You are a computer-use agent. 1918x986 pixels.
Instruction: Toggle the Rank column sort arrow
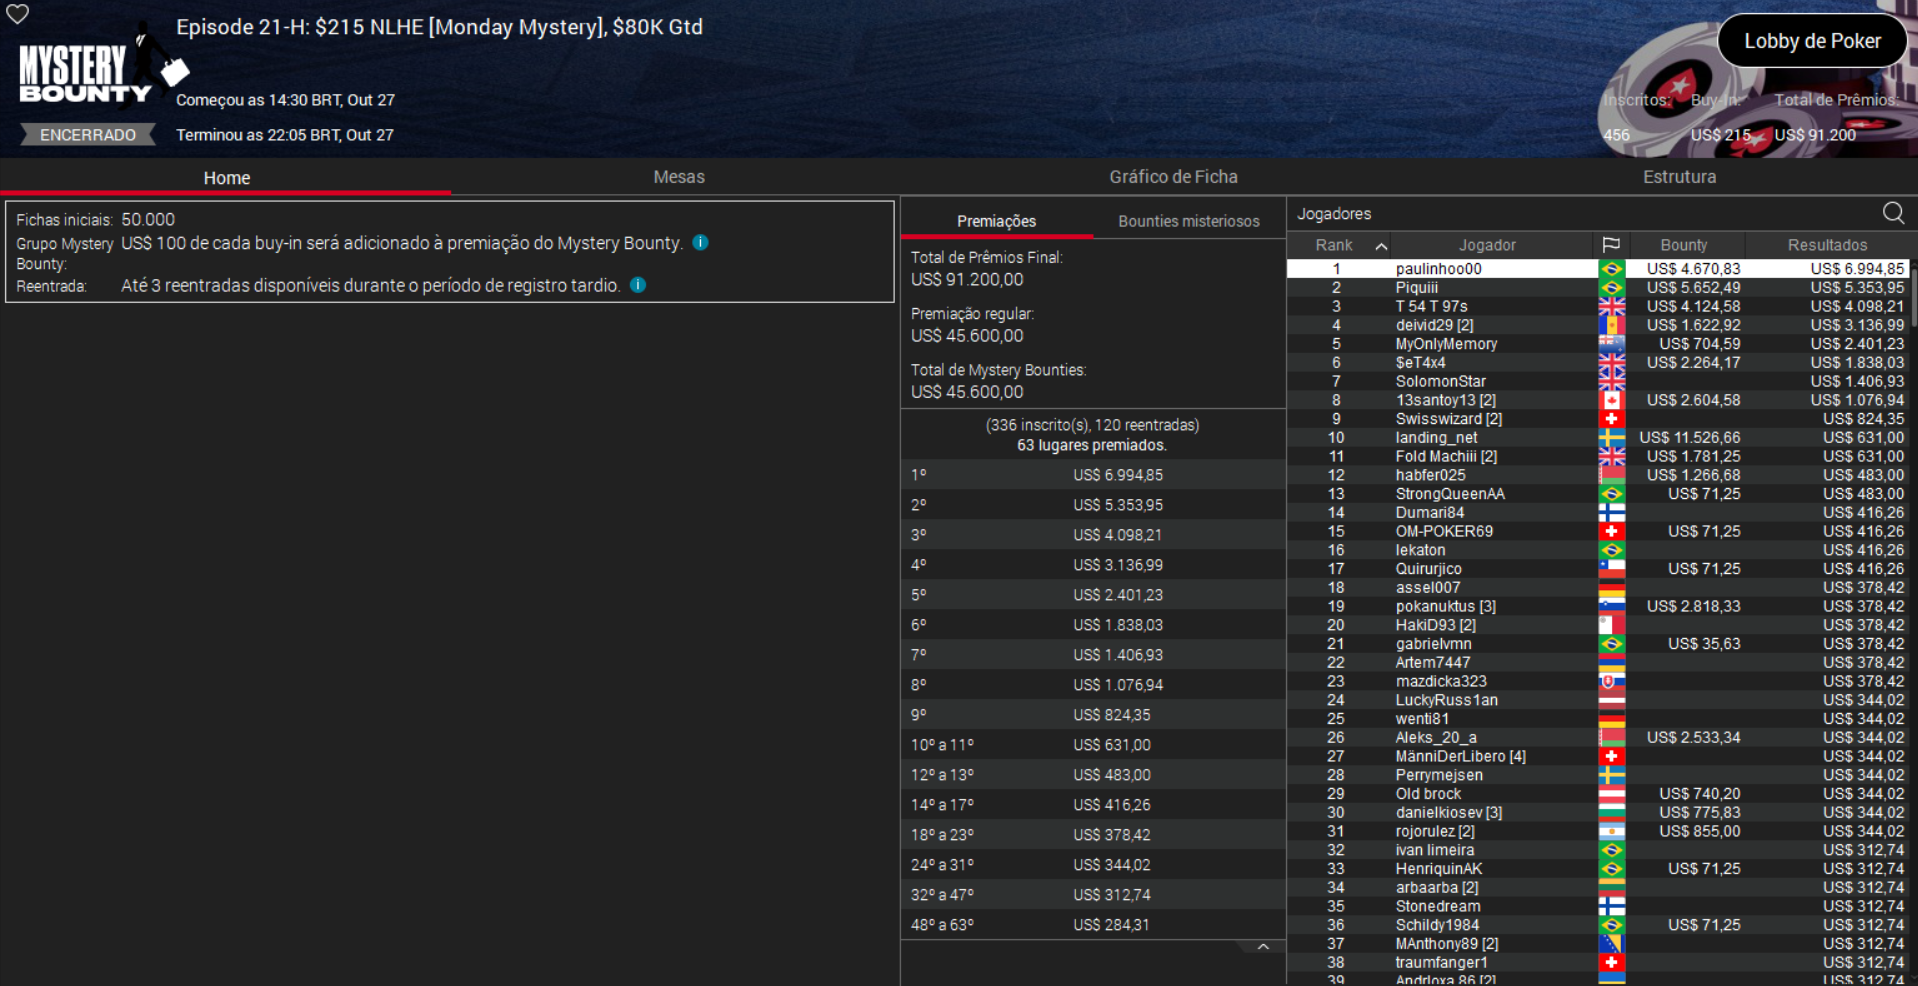click(x=1381, y=244)
